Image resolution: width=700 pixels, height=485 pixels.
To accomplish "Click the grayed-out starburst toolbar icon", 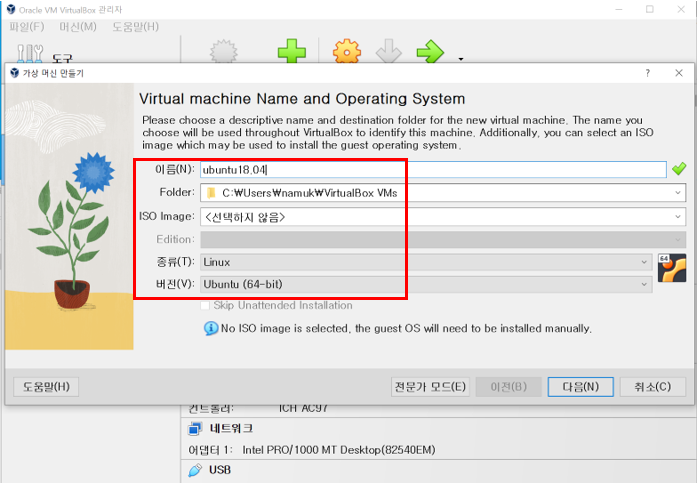I will pyautogui.click(x=223, y=51).
